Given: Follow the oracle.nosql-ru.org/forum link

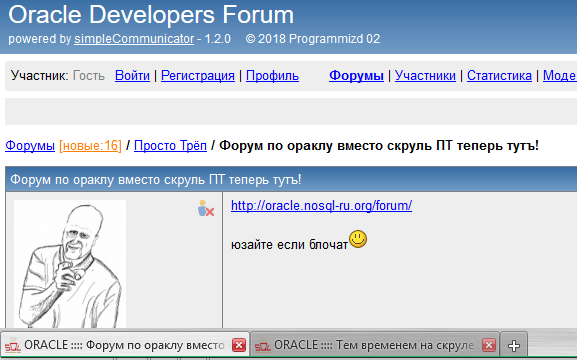Looking at the screenshot, I should click(x=321, y=205).
